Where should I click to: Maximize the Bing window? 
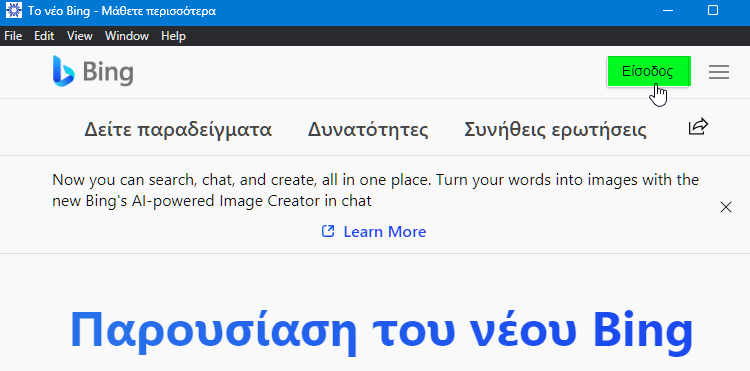[x=713, y=10]
